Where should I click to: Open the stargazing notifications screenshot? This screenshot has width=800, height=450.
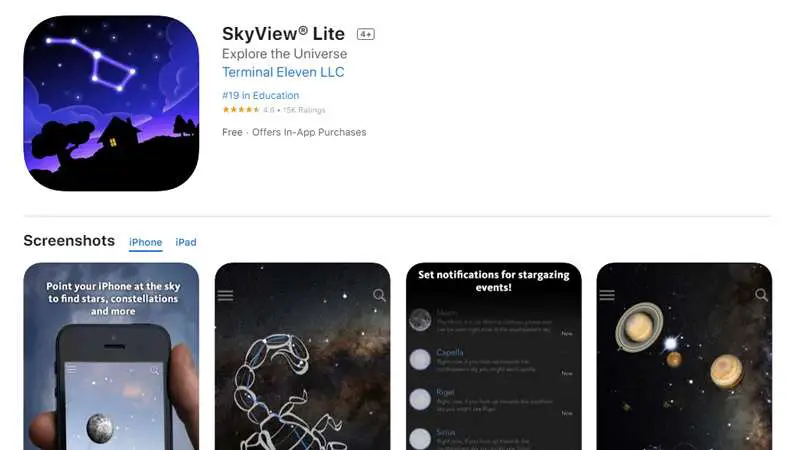[x=493, y=356]
